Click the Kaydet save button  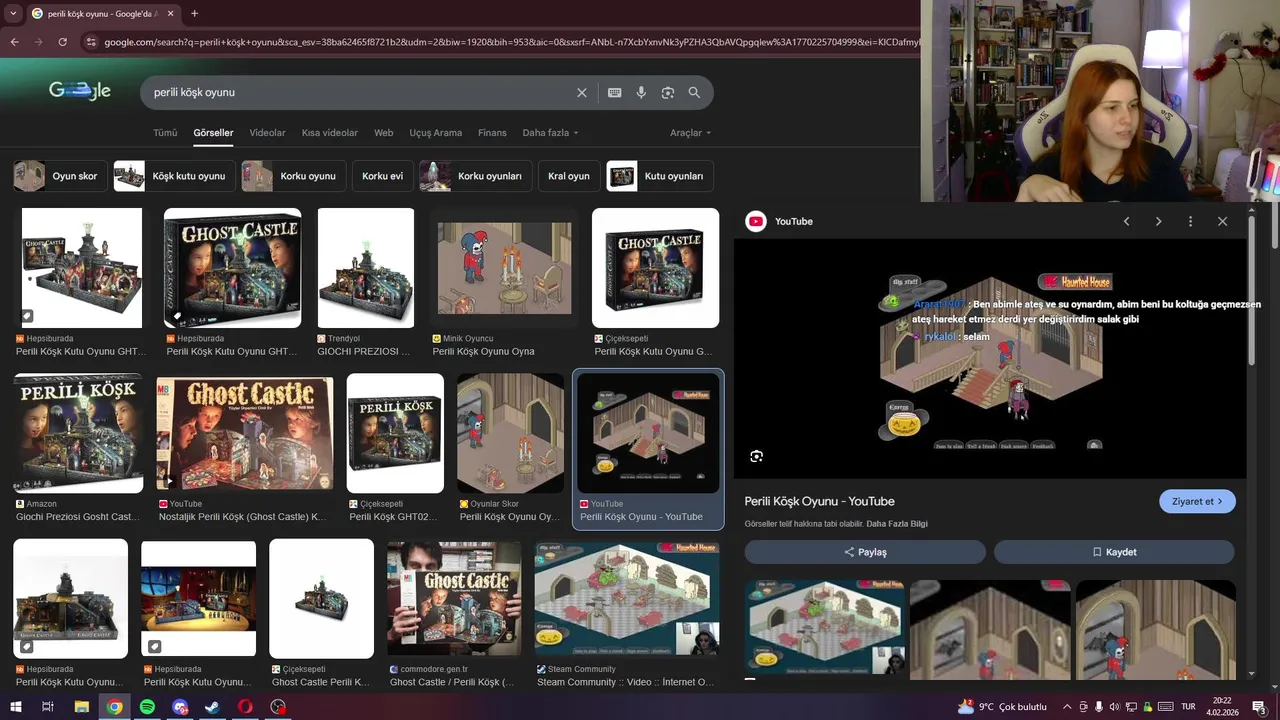[1114, 552]
